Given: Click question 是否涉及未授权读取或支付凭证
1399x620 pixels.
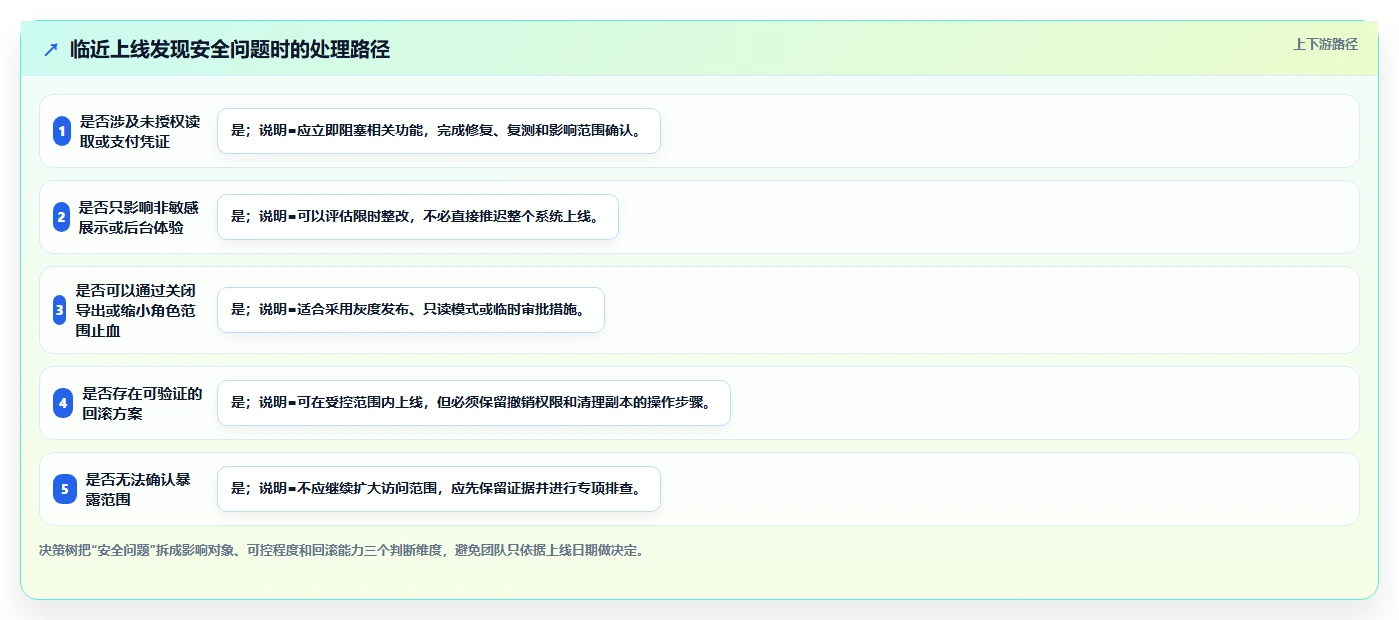Looking at the screenshot, I should 139,131.
